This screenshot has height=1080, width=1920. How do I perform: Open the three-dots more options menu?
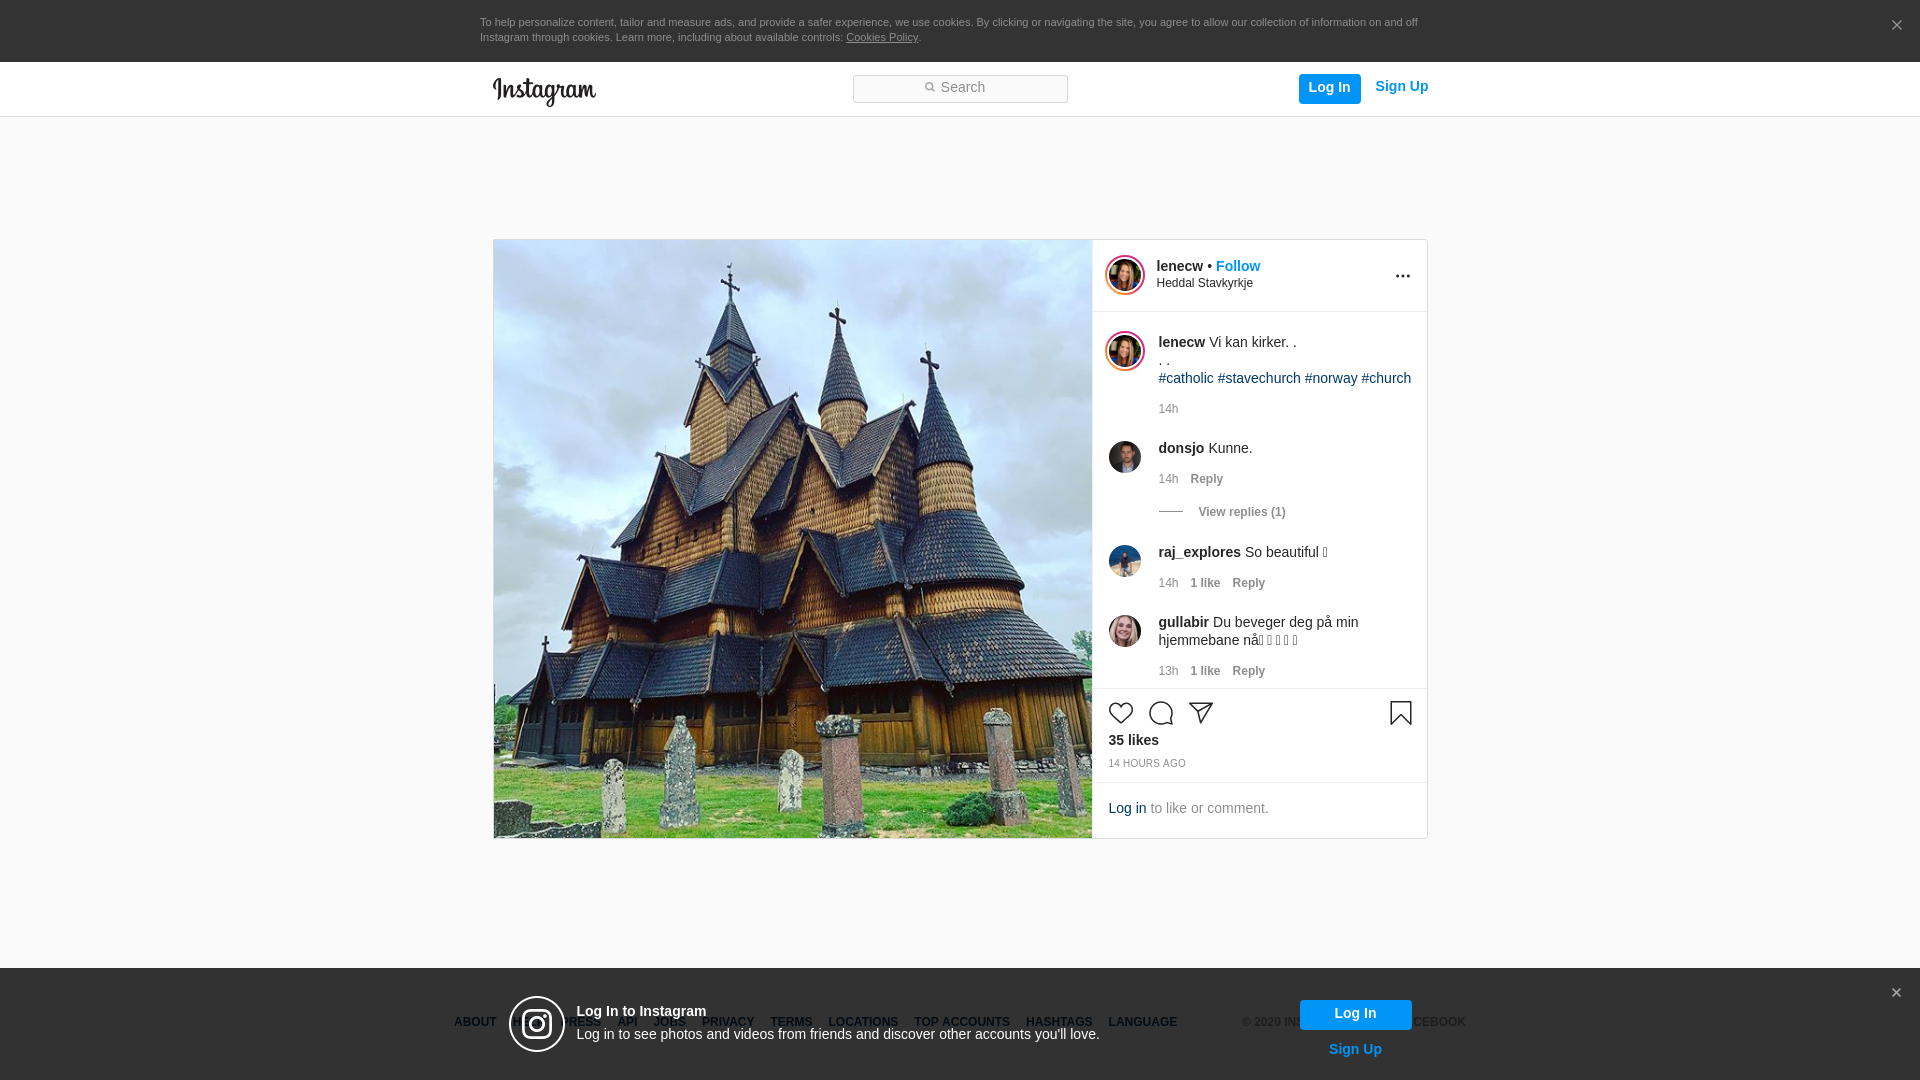click(1402, 276)
